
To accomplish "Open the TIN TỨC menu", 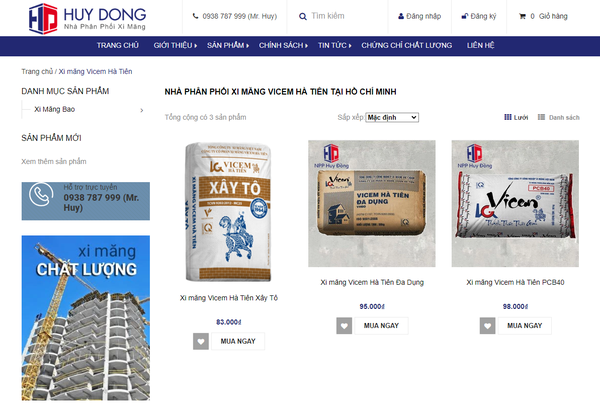I will [334, 46].
